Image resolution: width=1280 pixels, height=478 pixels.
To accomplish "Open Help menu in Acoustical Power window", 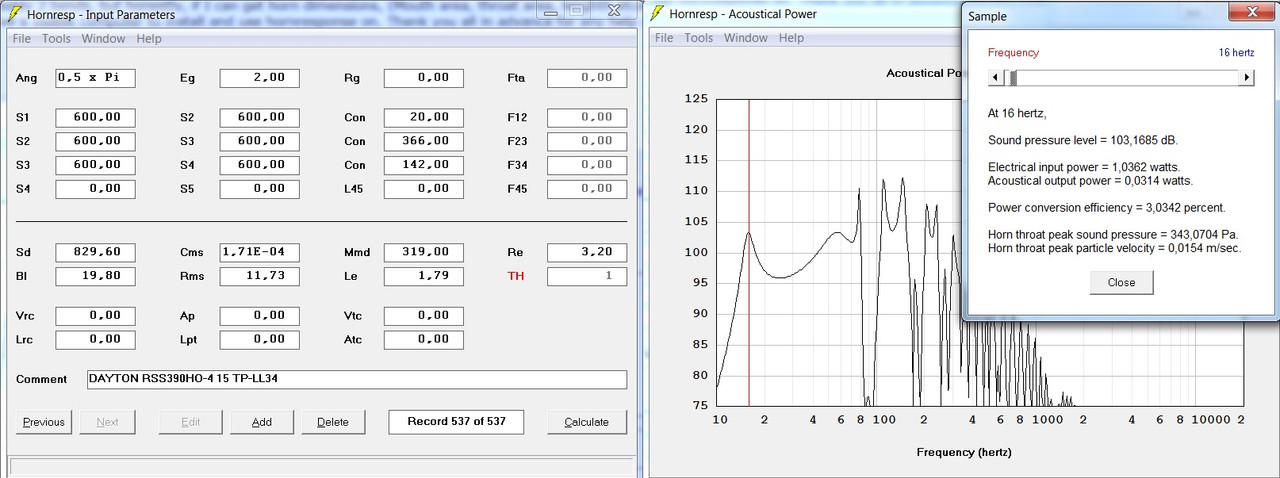I will click(x=791, y=38).
